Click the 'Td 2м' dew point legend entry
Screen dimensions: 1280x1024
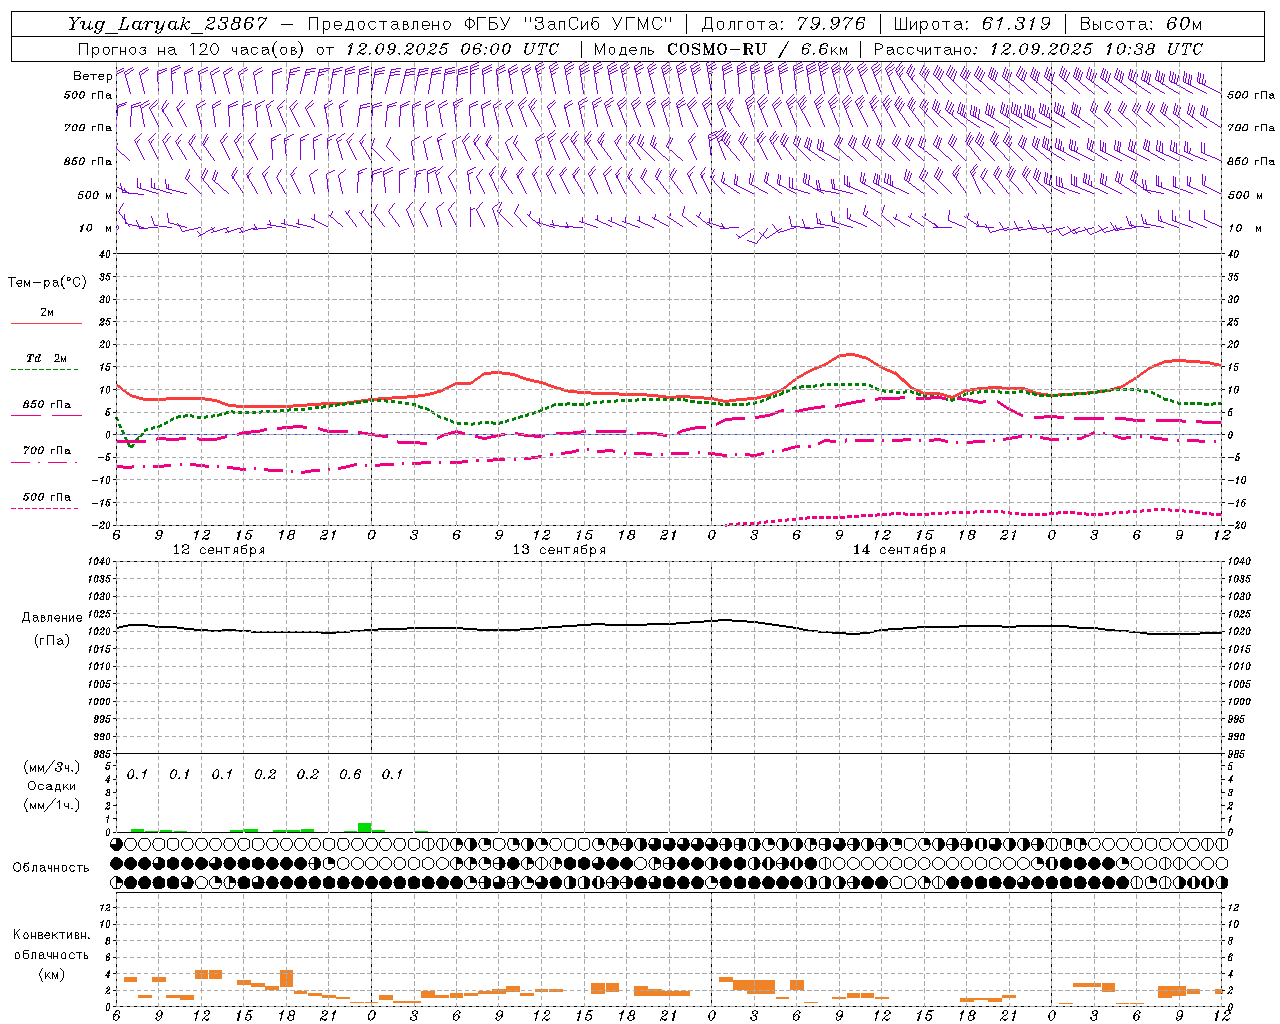pos(47,358)
